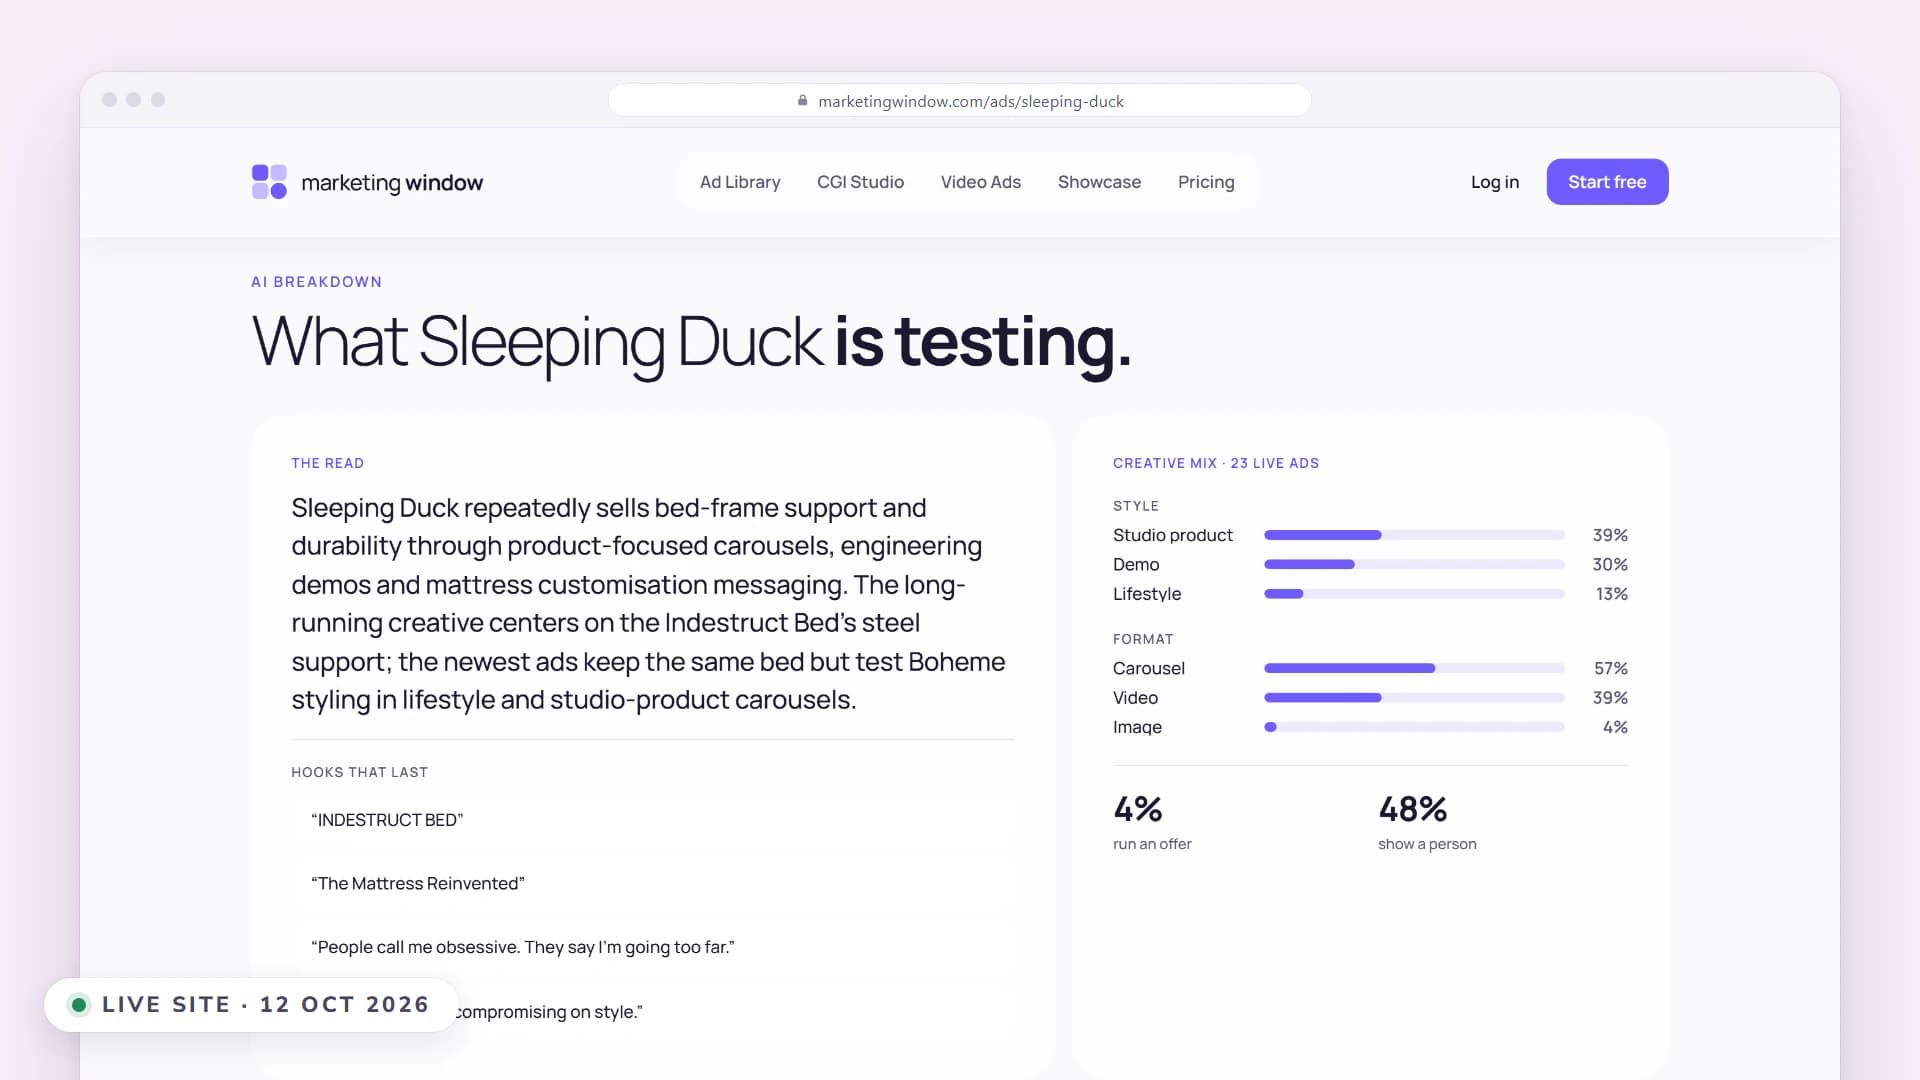Click the 57% Carousel value
This screenshot has height=1080, width=1920.
pyautogui.click(x=1611, y=668)
